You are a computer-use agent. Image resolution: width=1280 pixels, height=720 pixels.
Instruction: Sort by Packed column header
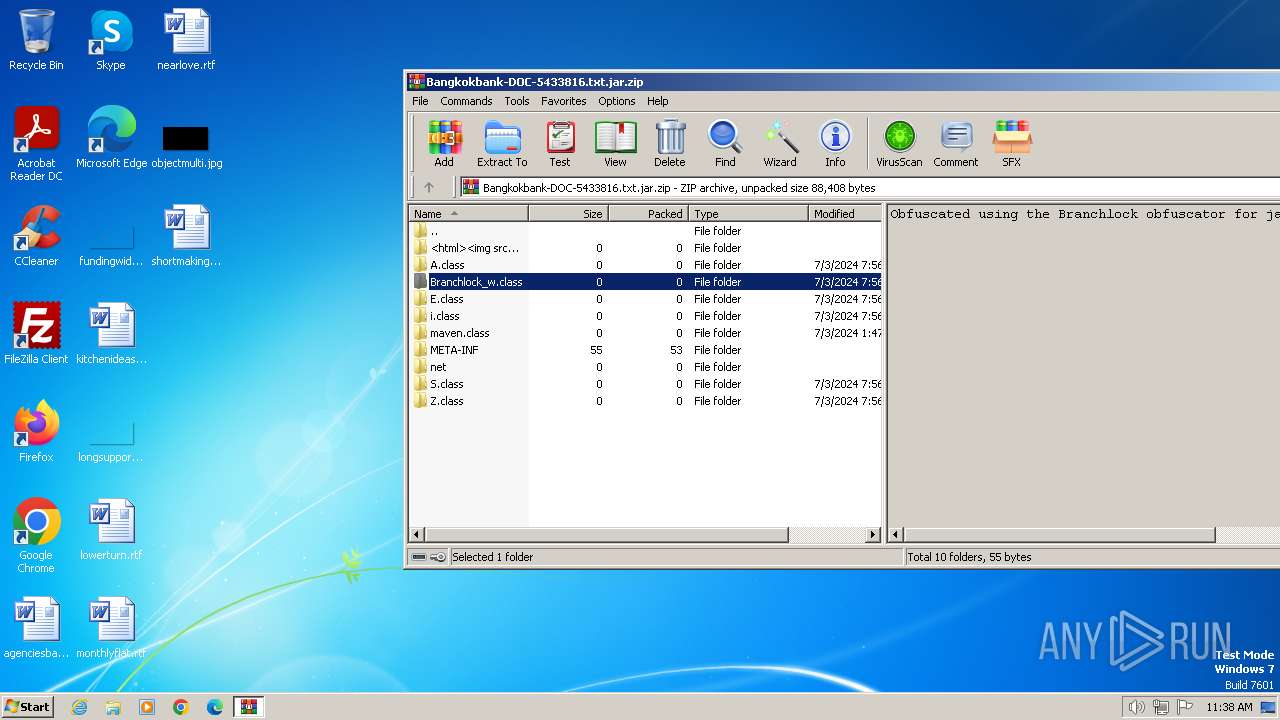click(648, 214)
